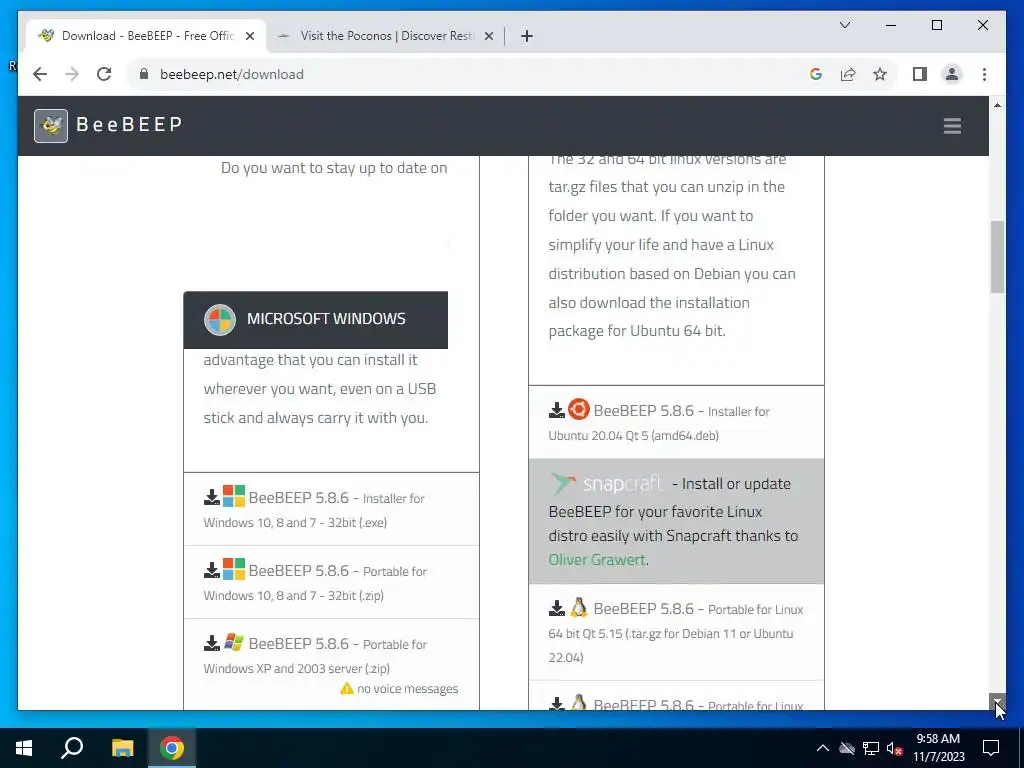Open taskbar search
The width and height of the screenshot is (1024, 768).
coord(72,748)
